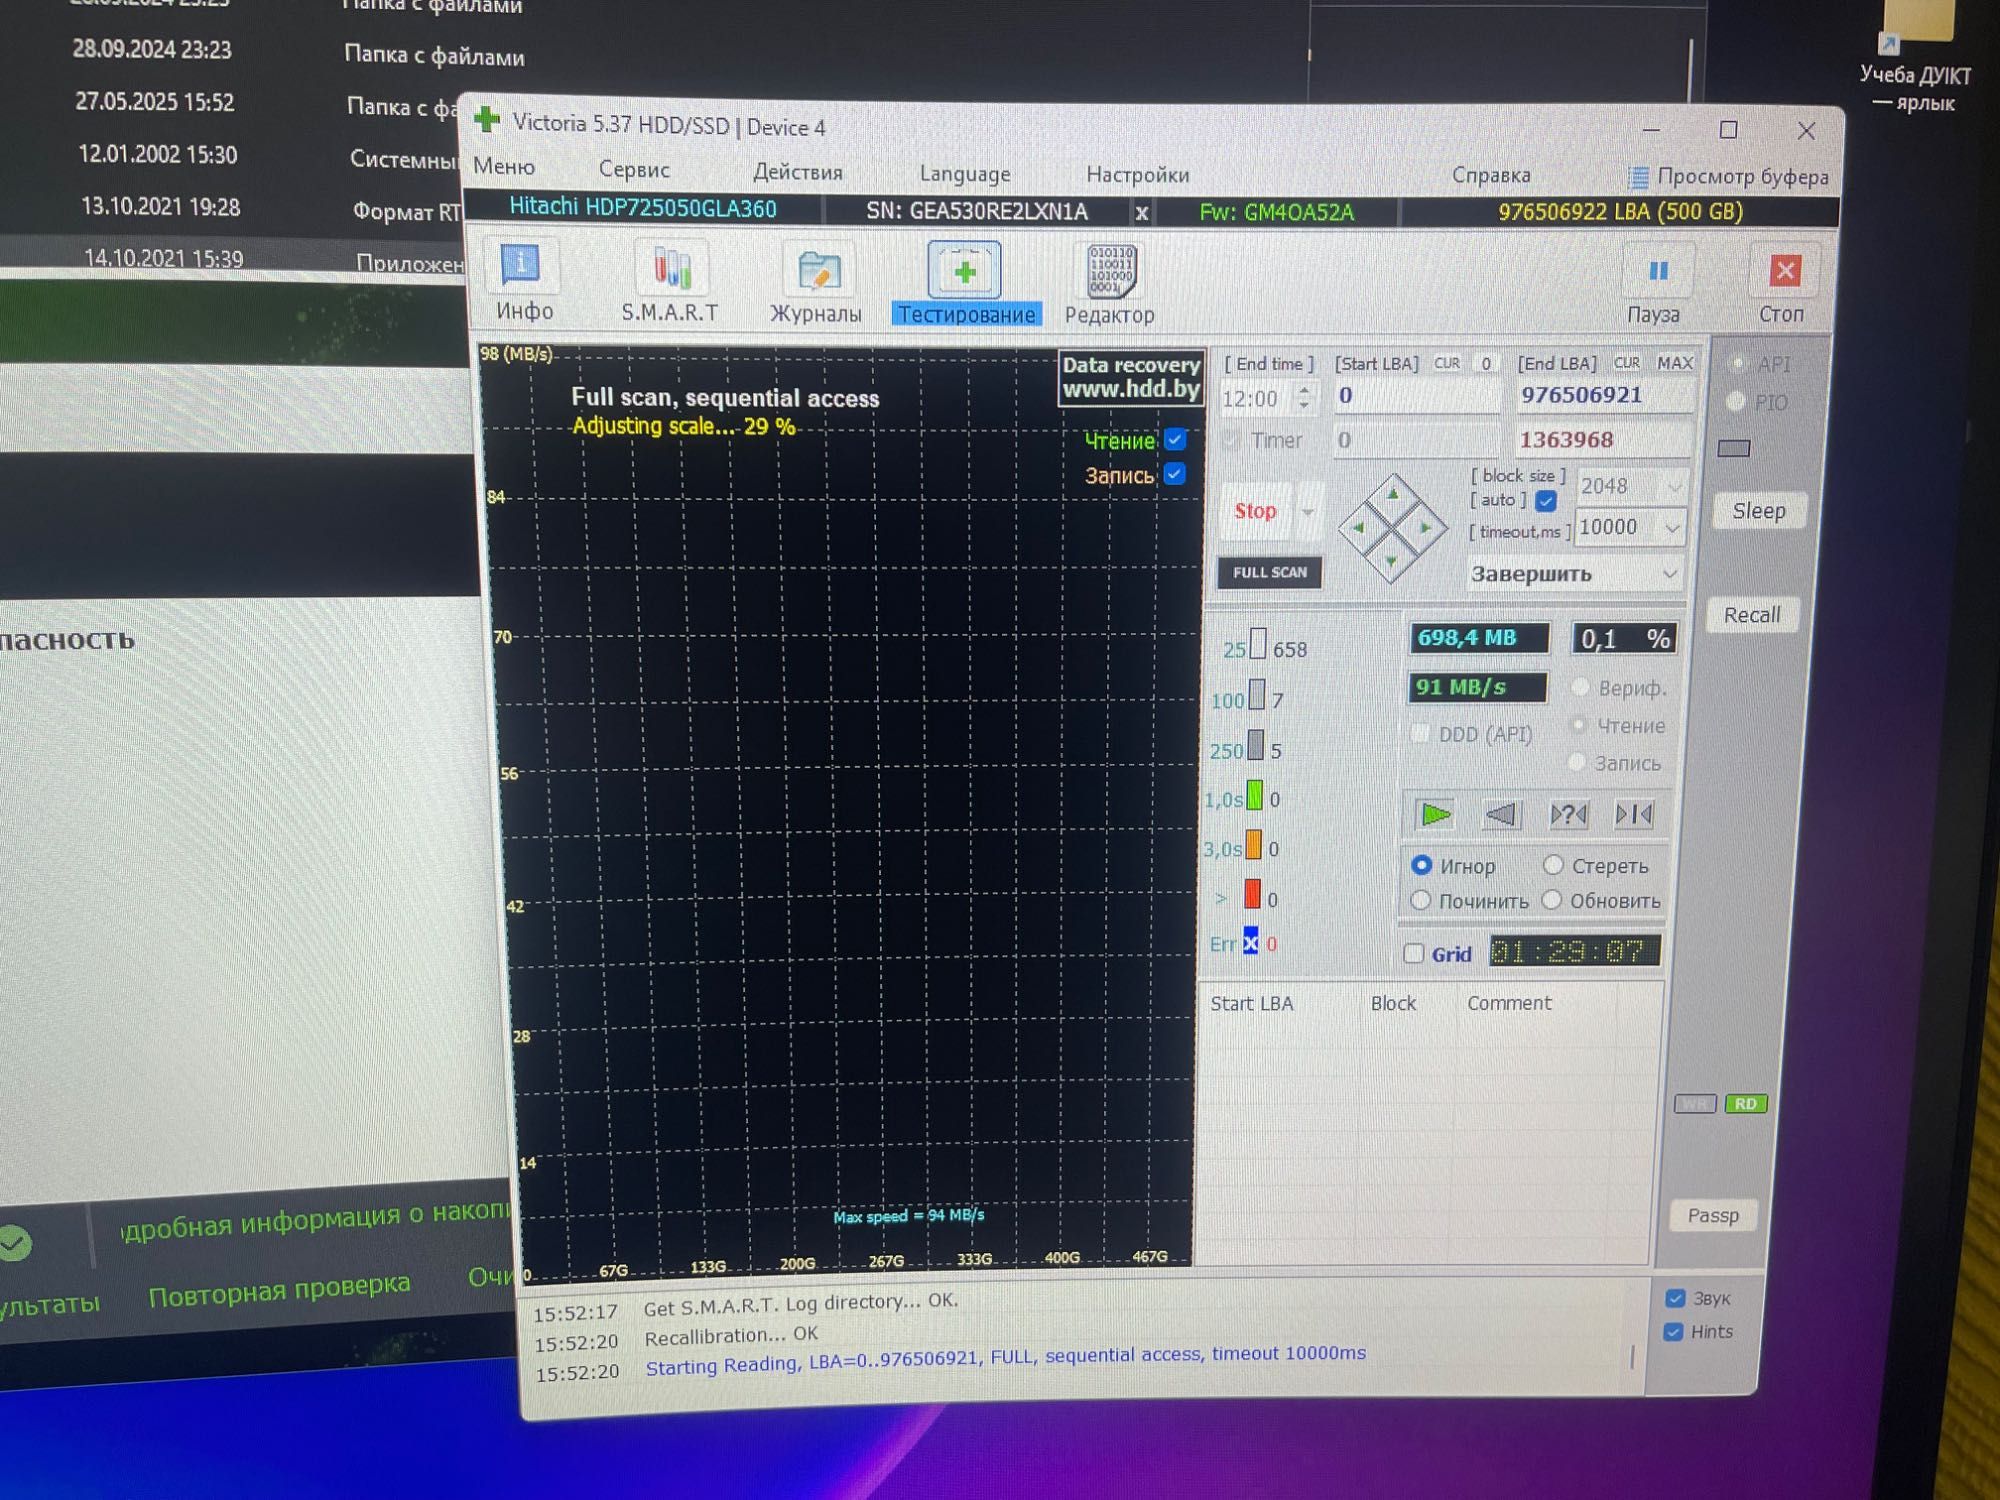Click the orange 3,0s block color swatch

[1253, 845]
